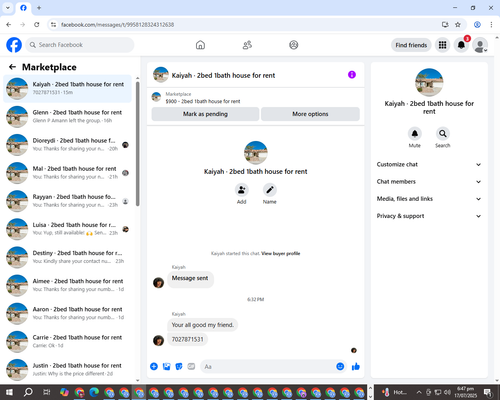Choose a sticker icon in composer

pyautogui.click(x=179, y=367)
